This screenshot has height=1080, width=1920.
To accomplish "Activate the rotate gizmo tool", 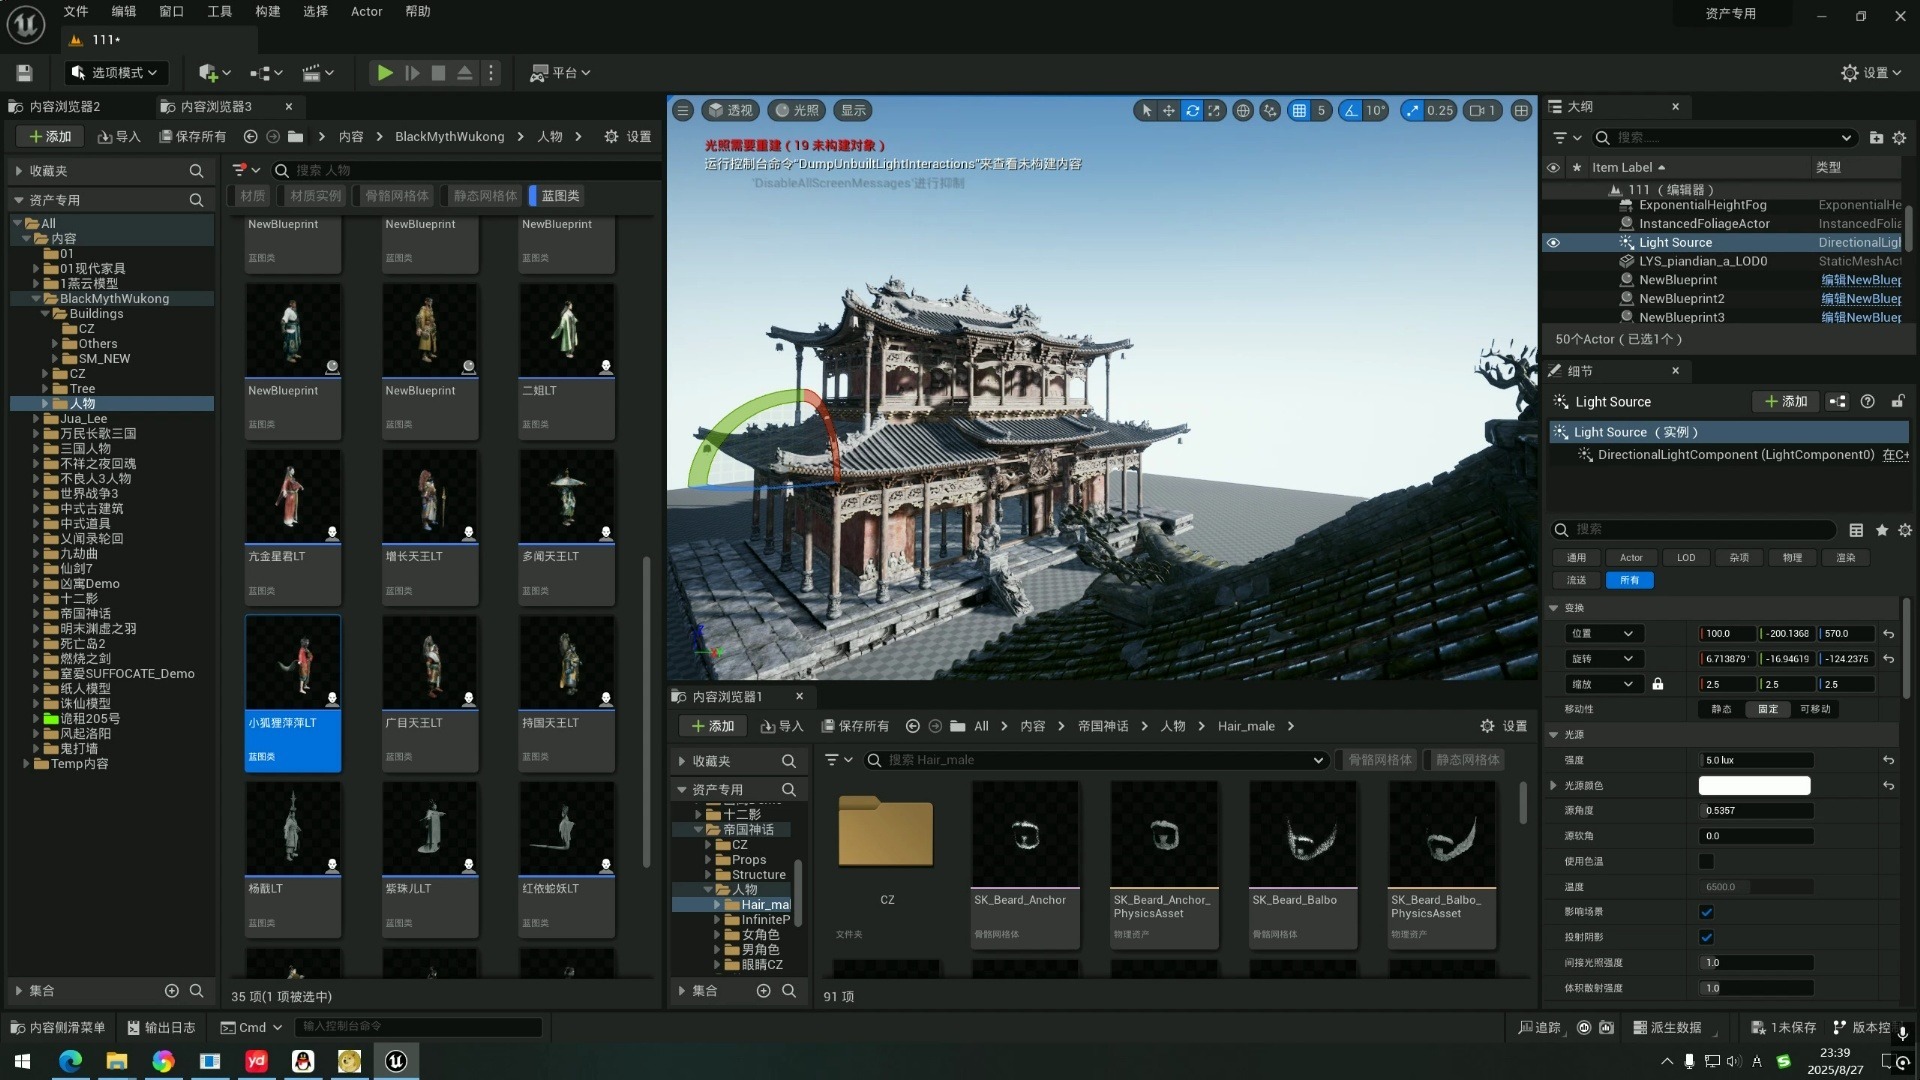I will 1192,111.
